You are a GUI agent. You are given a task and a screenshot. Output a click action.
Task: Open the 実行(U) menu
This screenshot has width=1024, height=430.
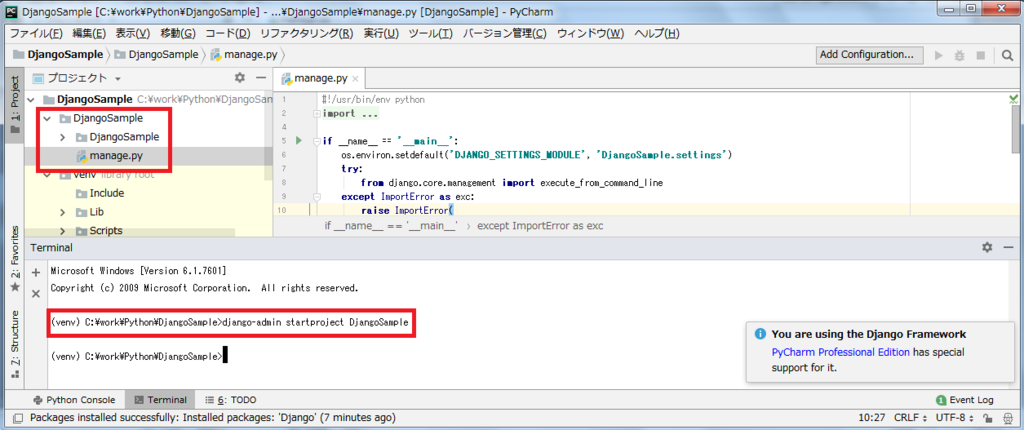pyautogui.click(x=381, y=33)
